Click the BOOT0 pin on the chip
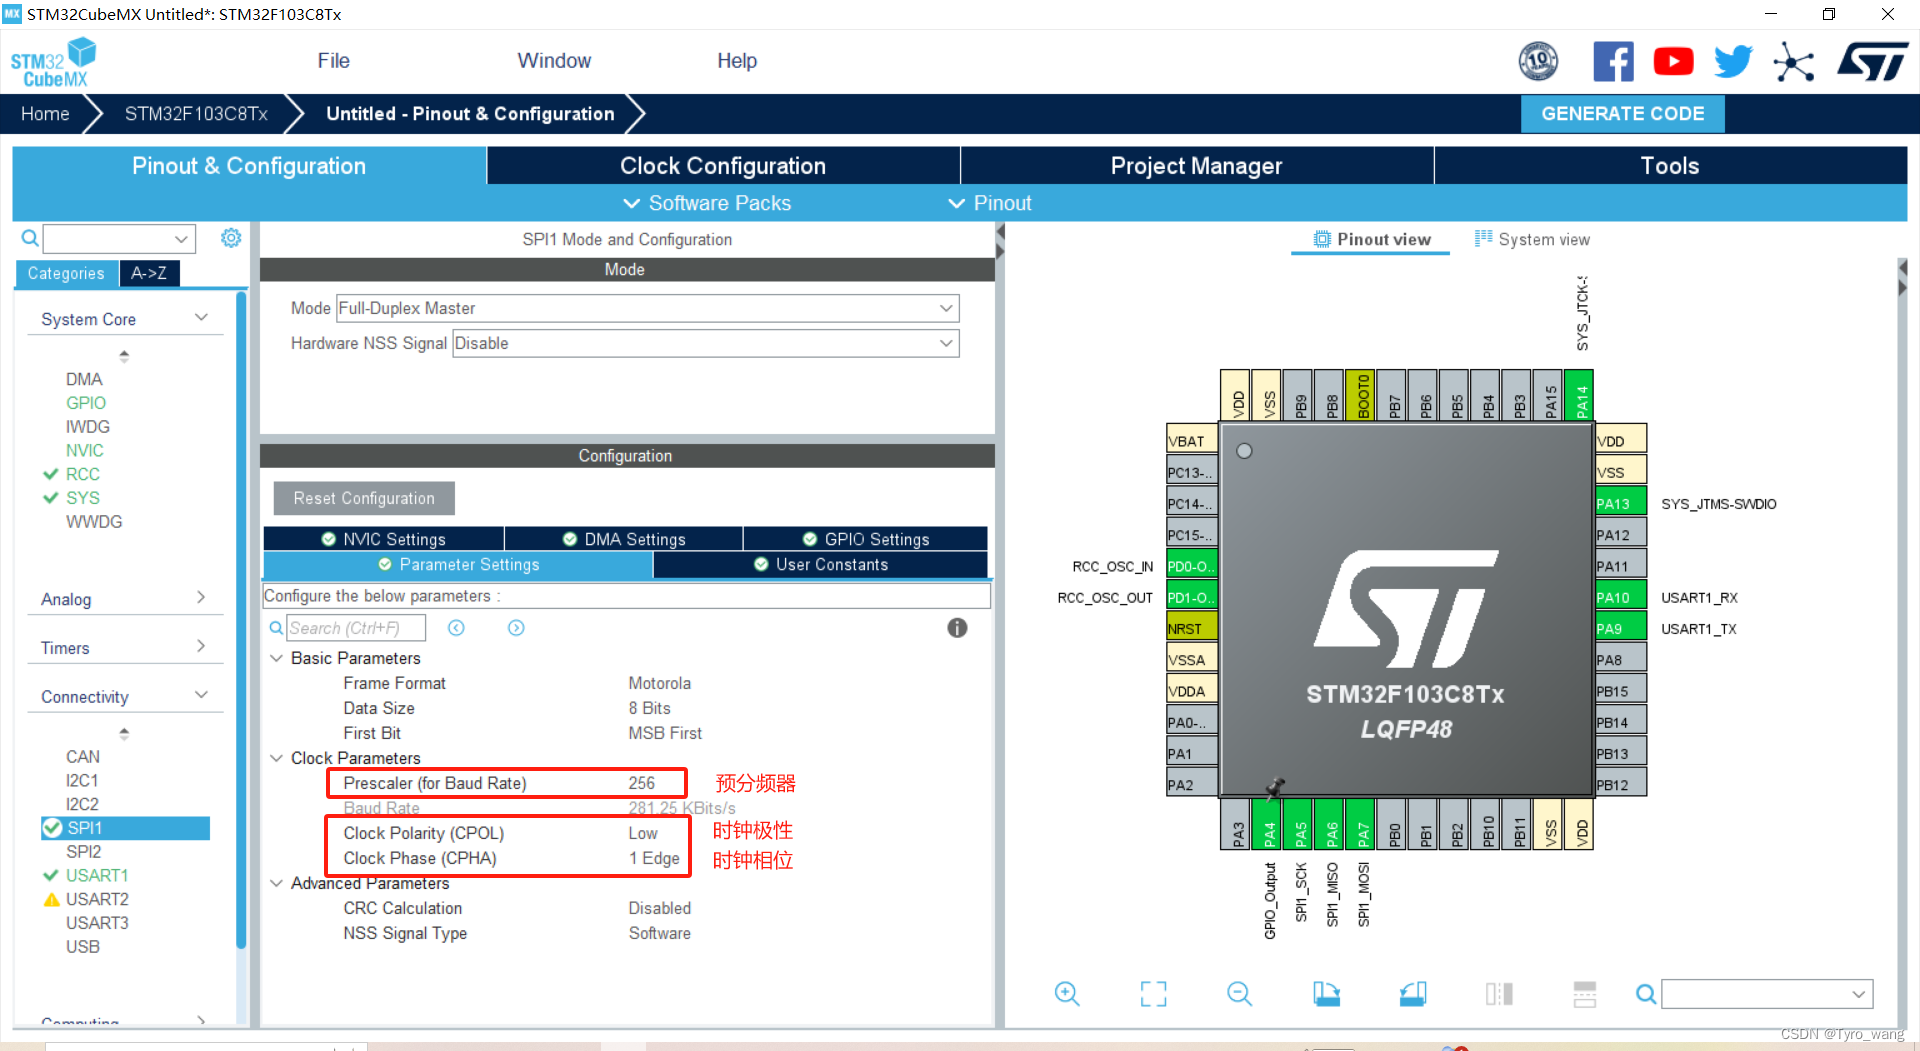The height and width of the screenshot is (1051, 1920). point(1362,395)
